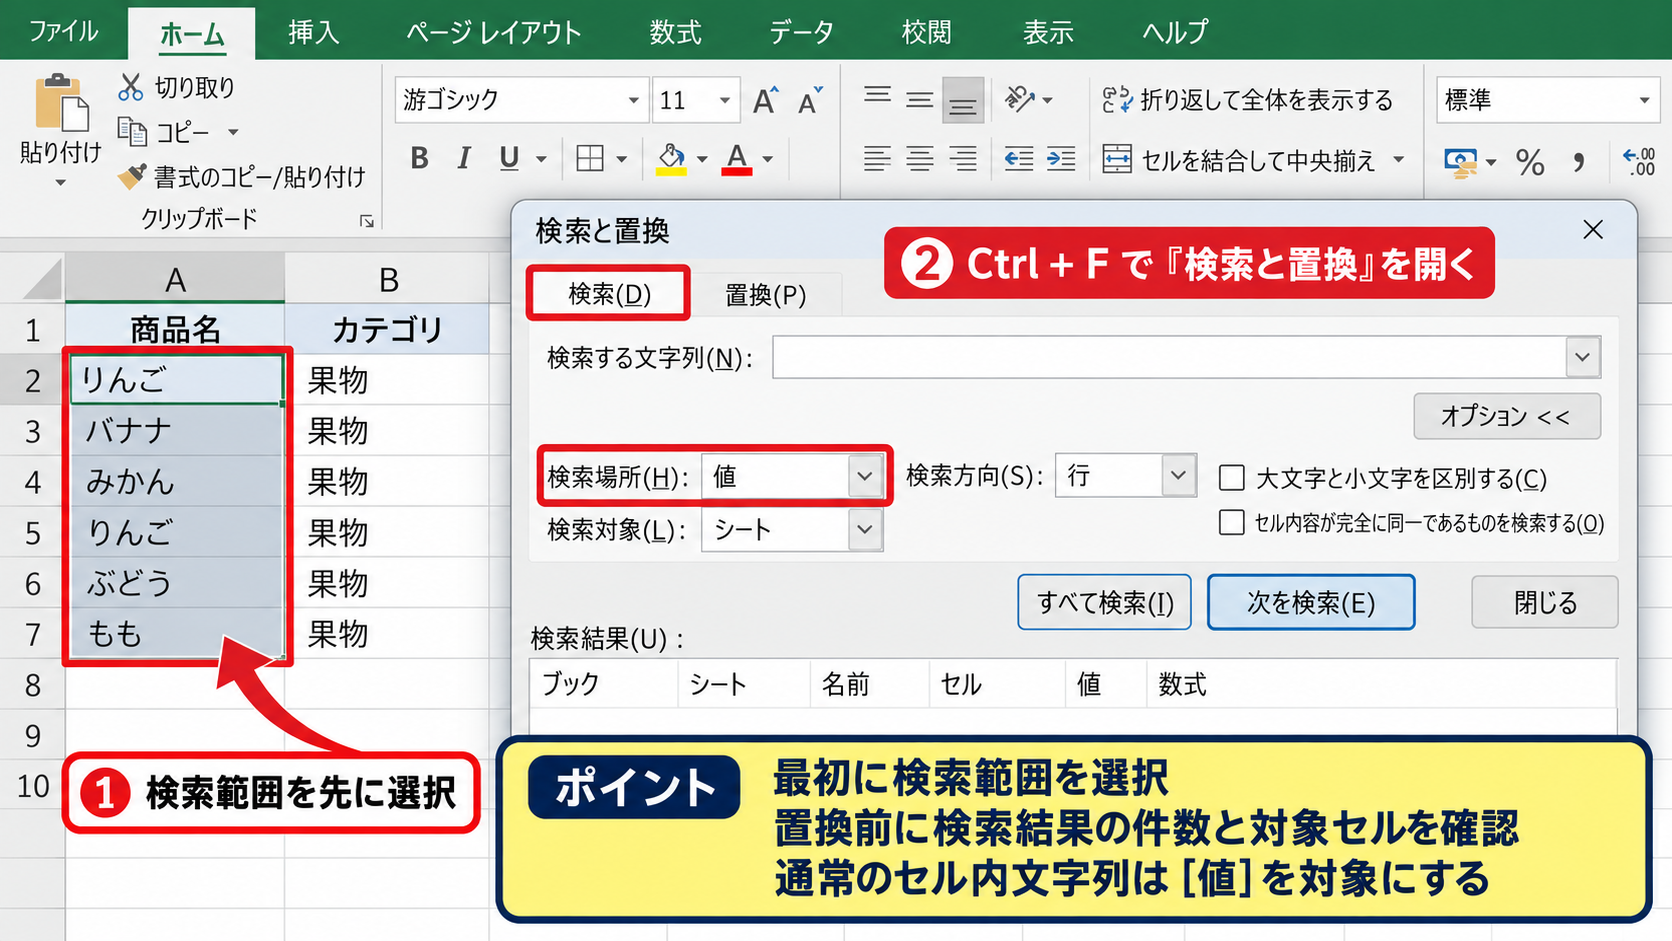This screenshot has width=1672, height=941.
Task: Open 検索場所 dropdown showing 値
Action: (864, 477)
